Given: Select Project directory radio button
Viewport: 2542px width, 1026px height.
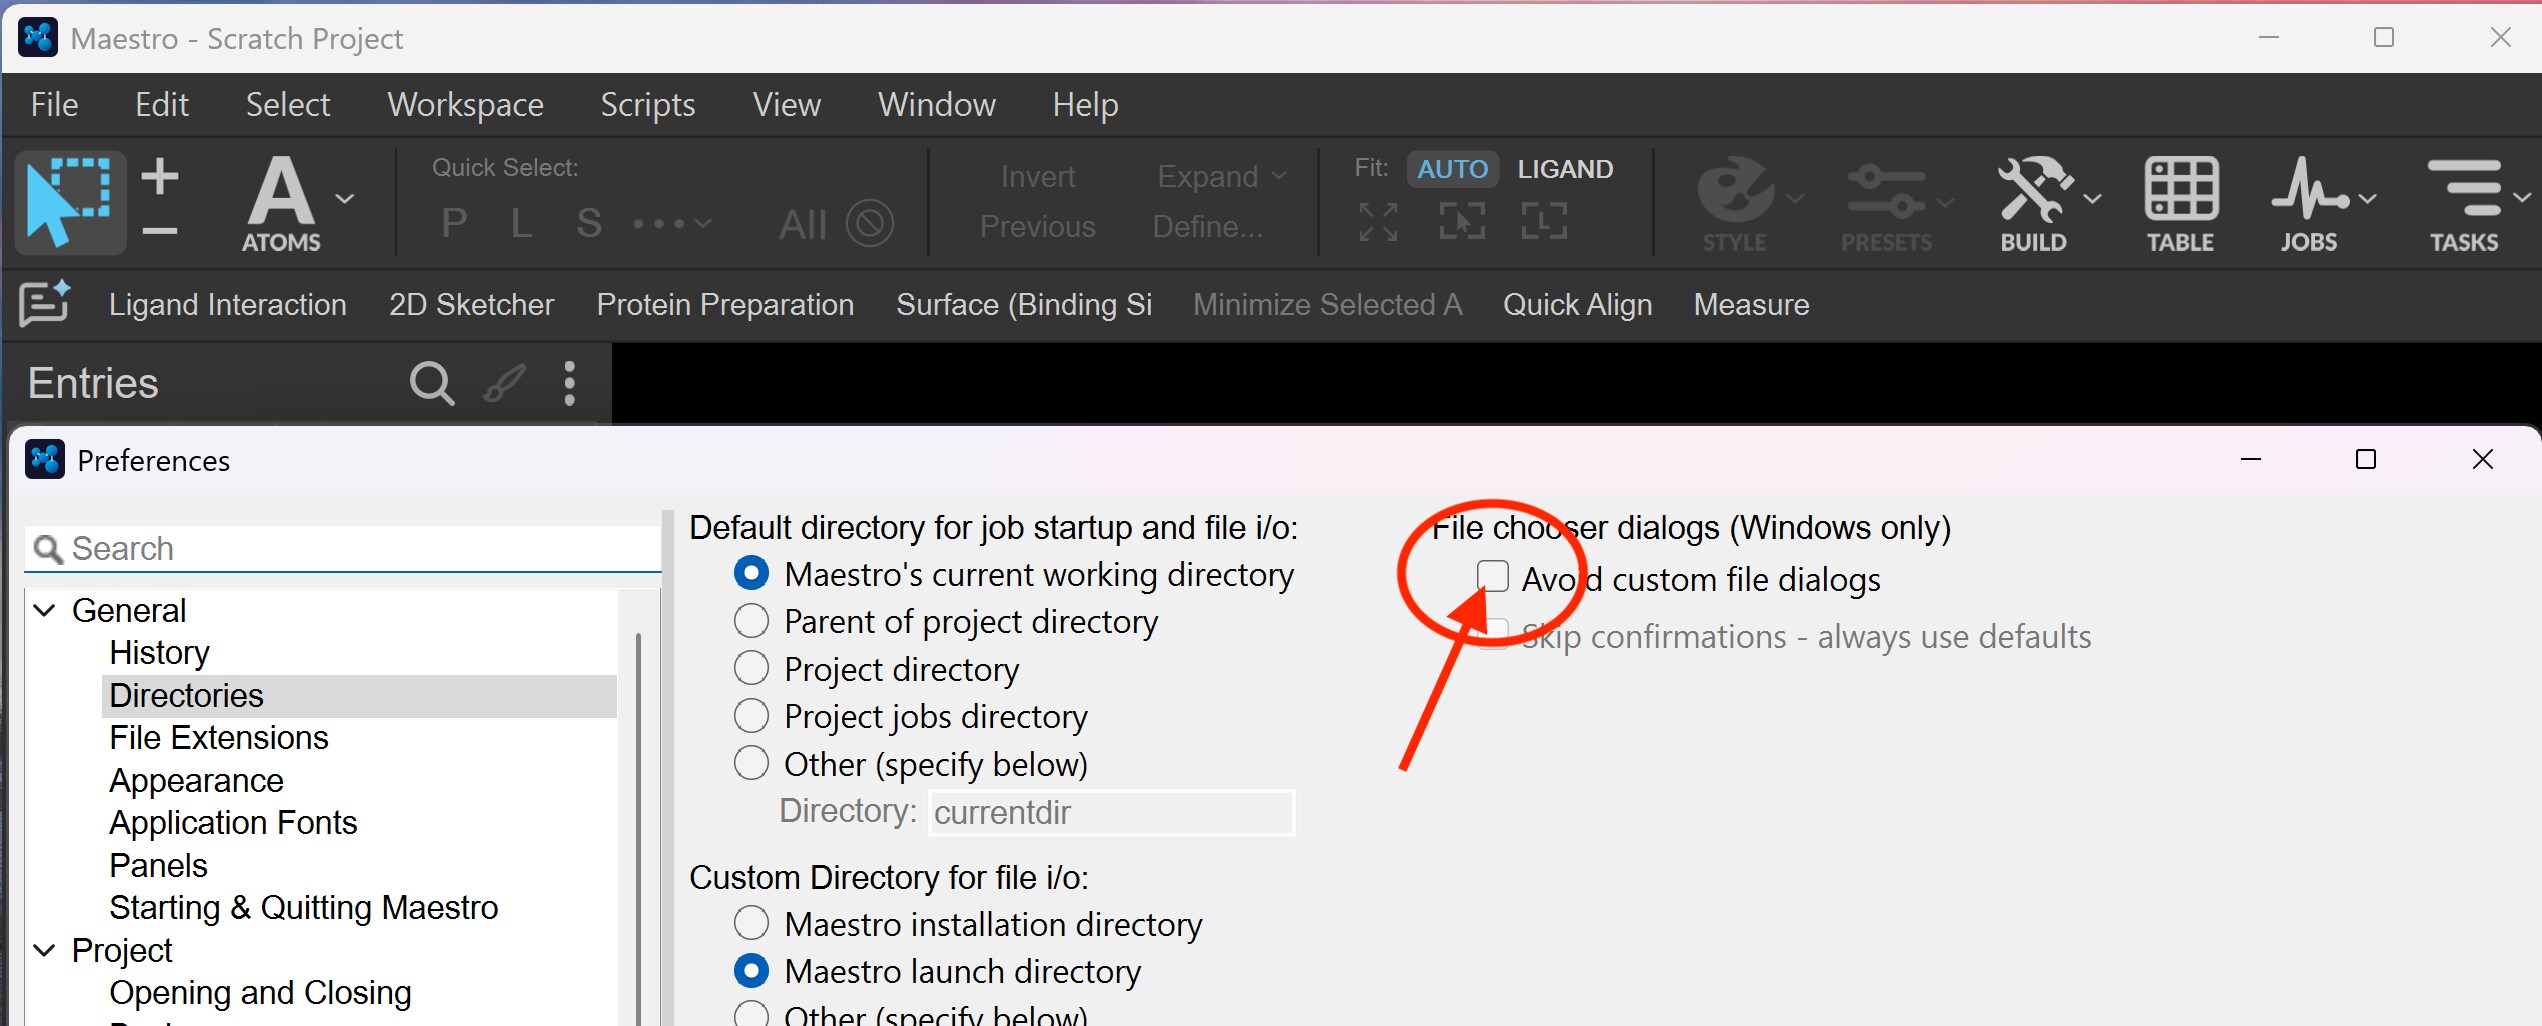Looking at the screenshot, I should pyautogui.click(x=751, y=668).
